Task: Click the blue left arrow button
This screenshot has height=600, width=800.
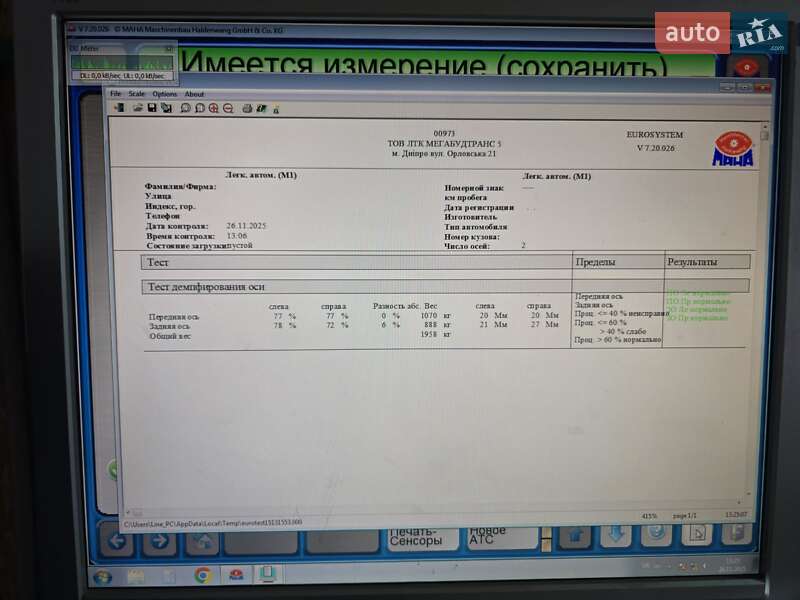Action: coord(116,541)
